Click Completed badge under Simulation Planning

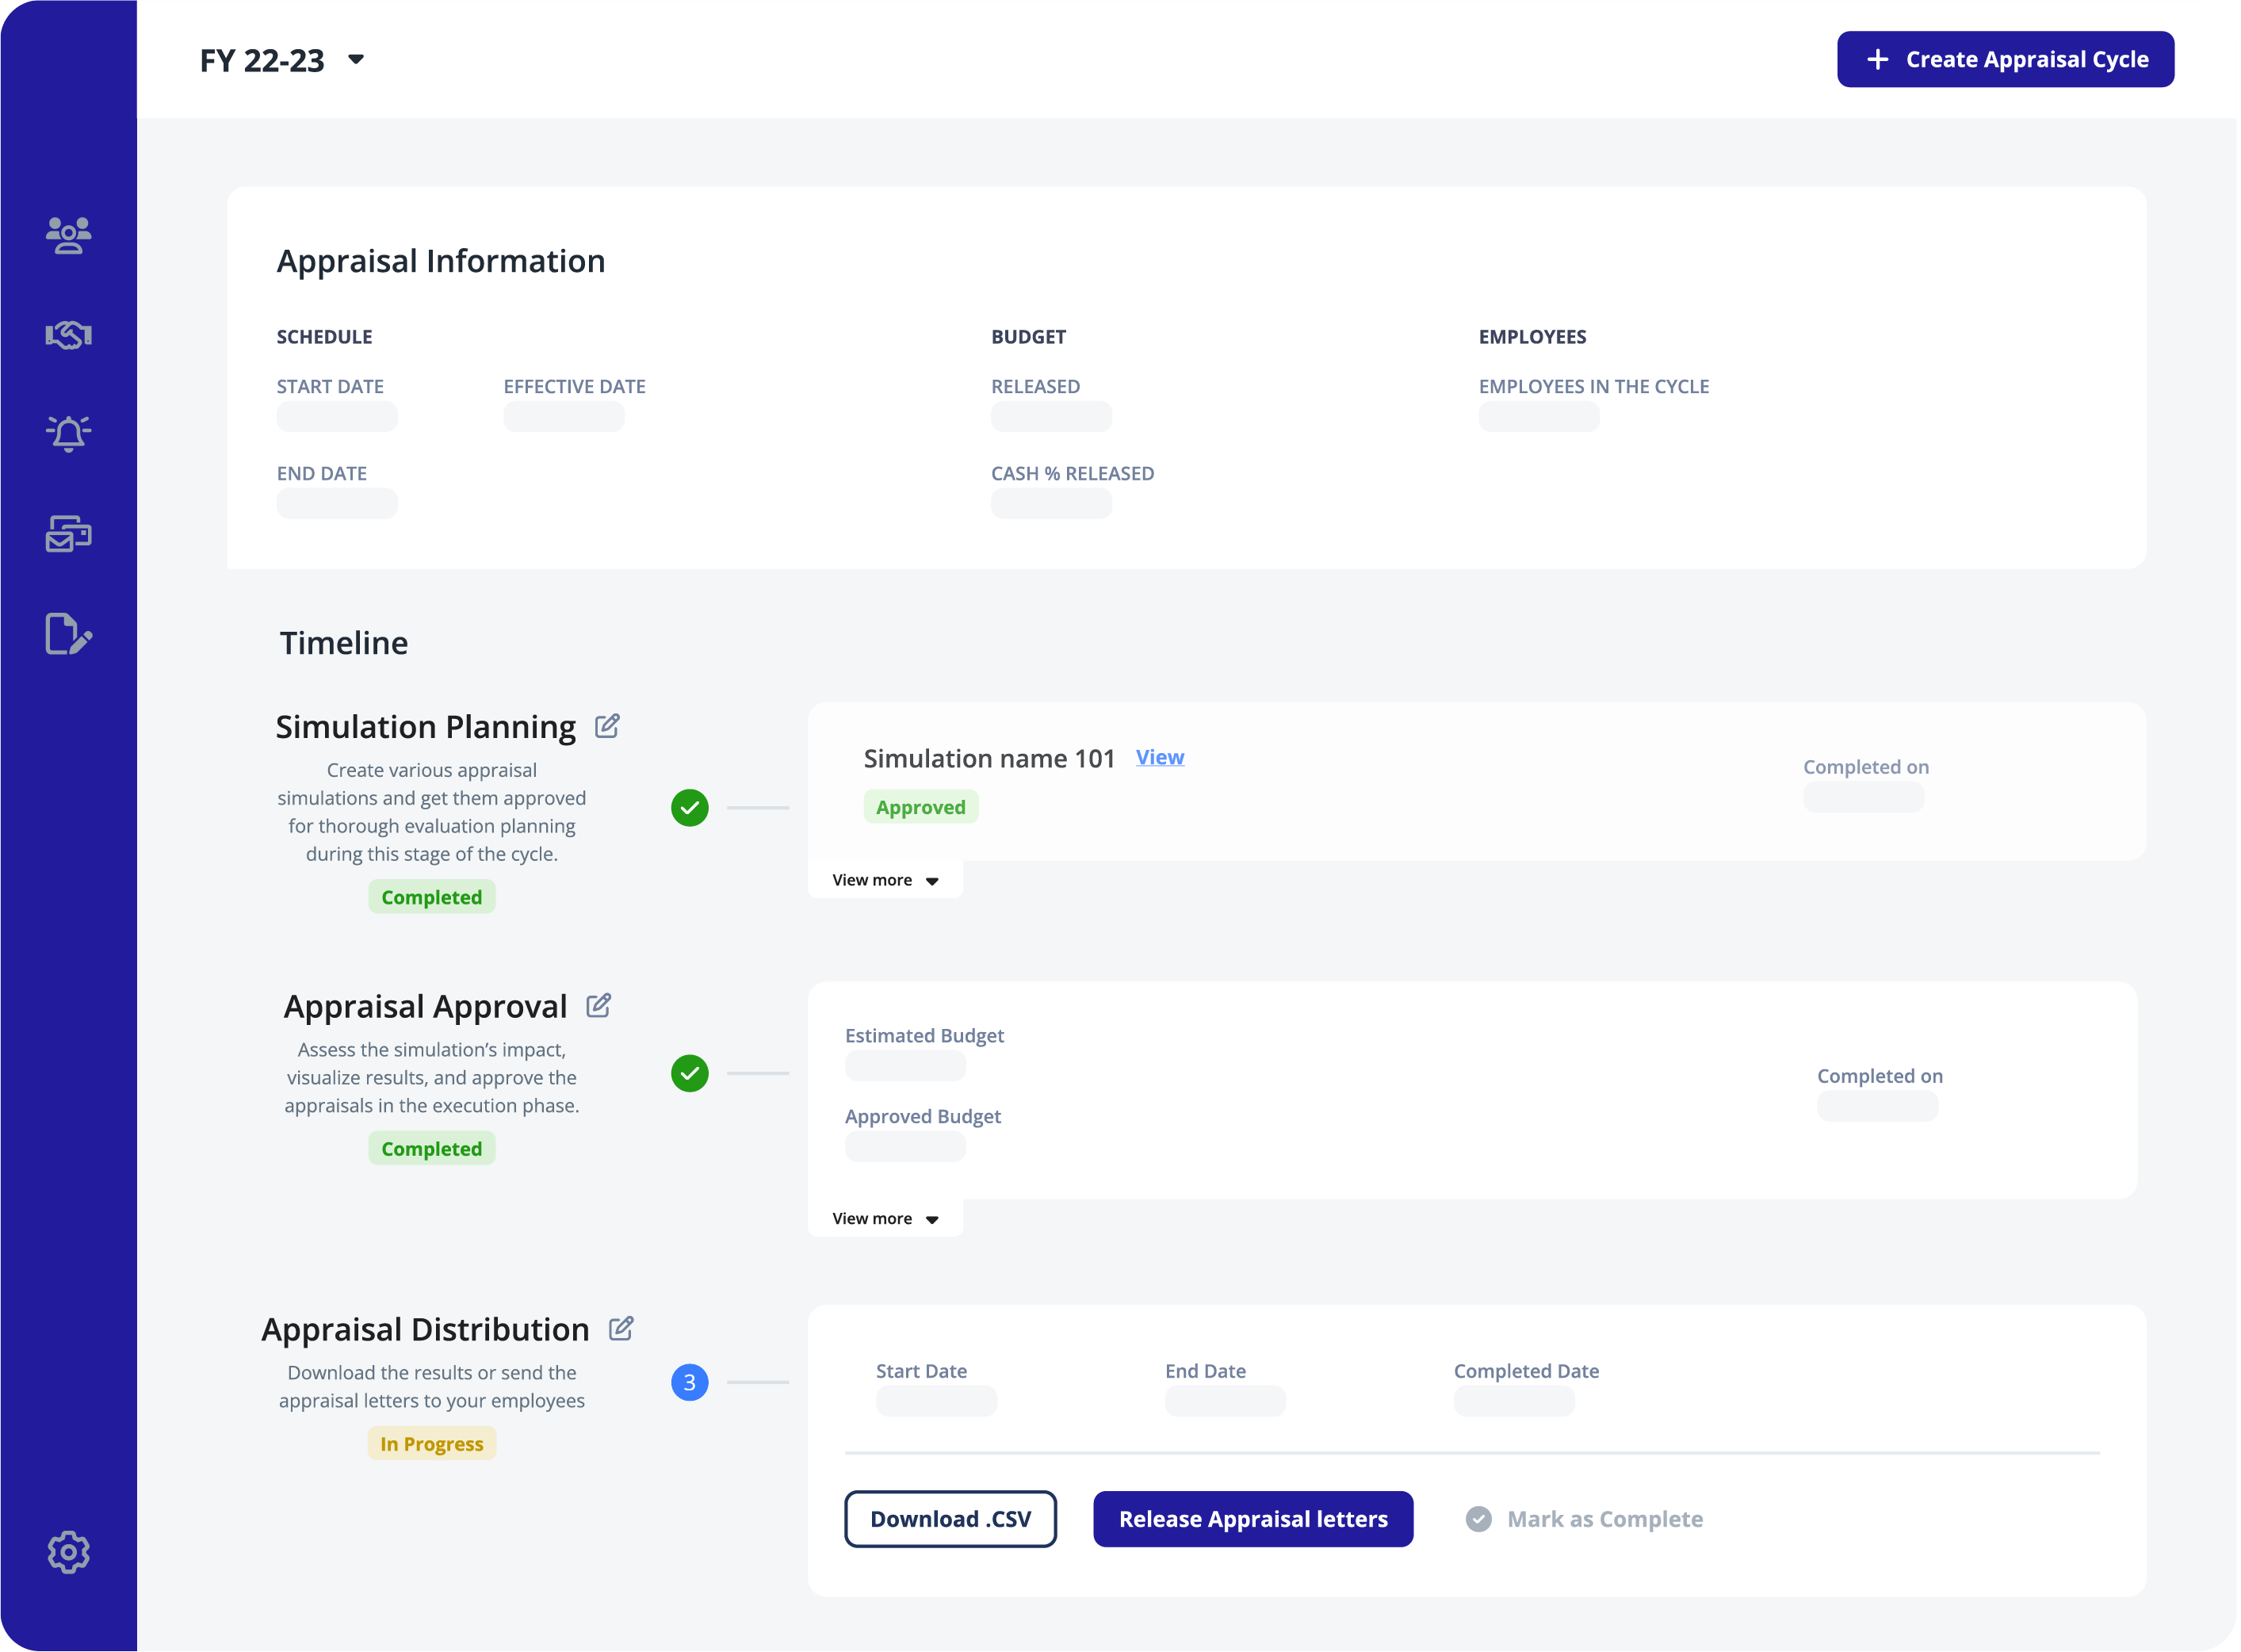[x=431, y=896]
